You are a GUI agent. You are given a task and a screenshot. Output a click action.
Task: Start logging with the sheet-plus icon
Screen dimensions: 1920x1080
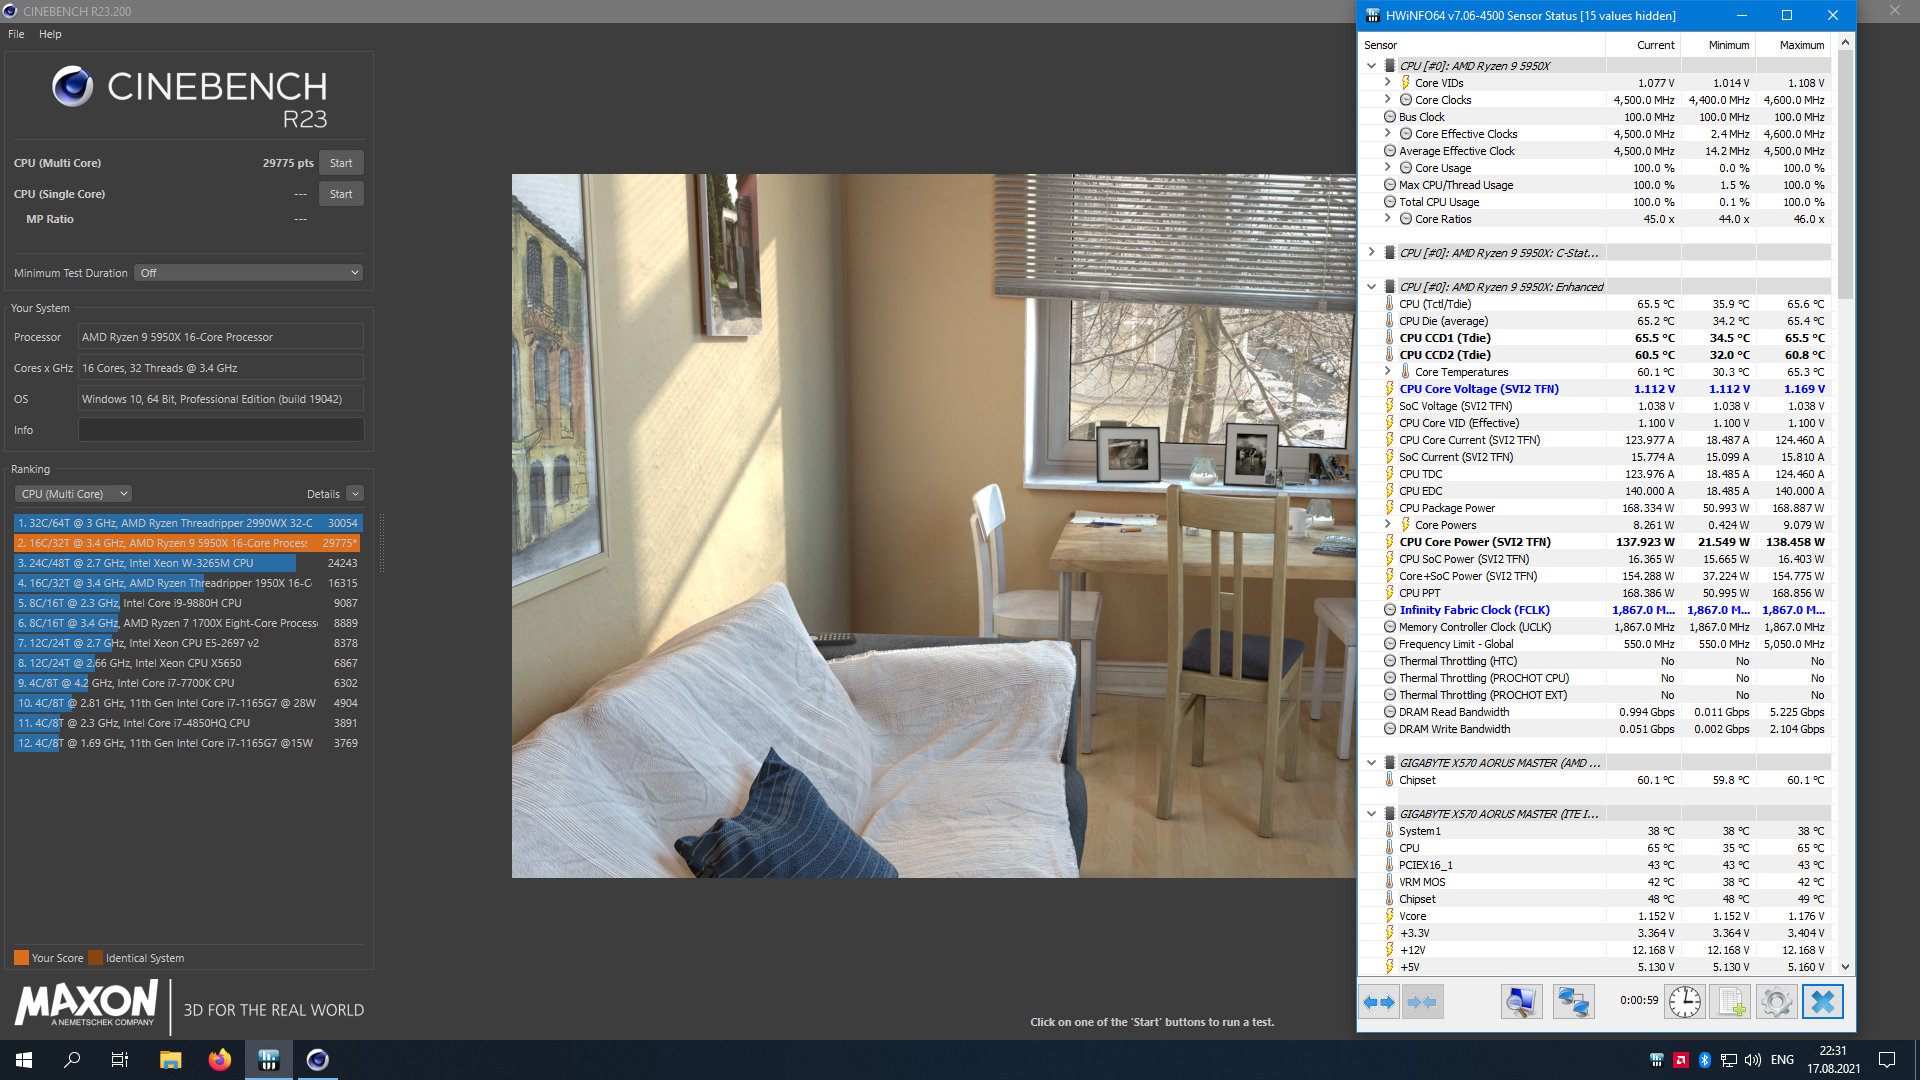[1731, 1001]
